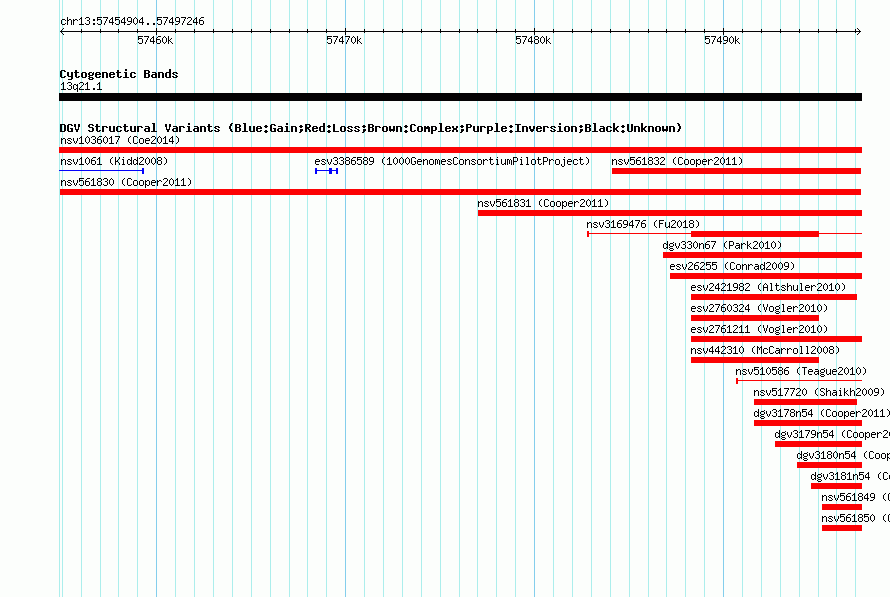Open nsv561830 (Cooper2011) variant label
The image size is (890, 597).
(x=126, y=182)
